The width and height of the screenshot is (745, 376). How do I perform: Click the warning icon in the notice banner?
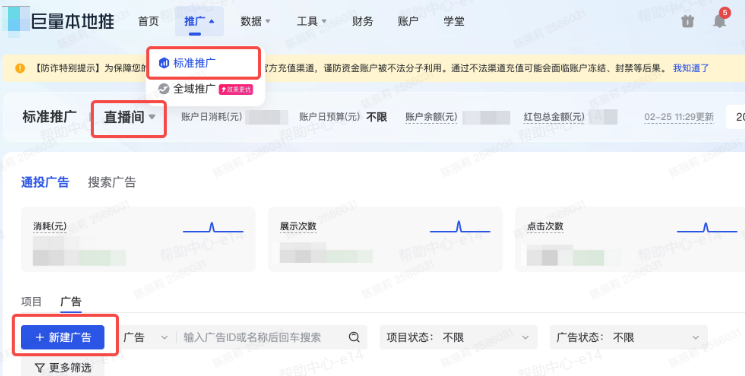pyautogui.click(x=20, y=68)
